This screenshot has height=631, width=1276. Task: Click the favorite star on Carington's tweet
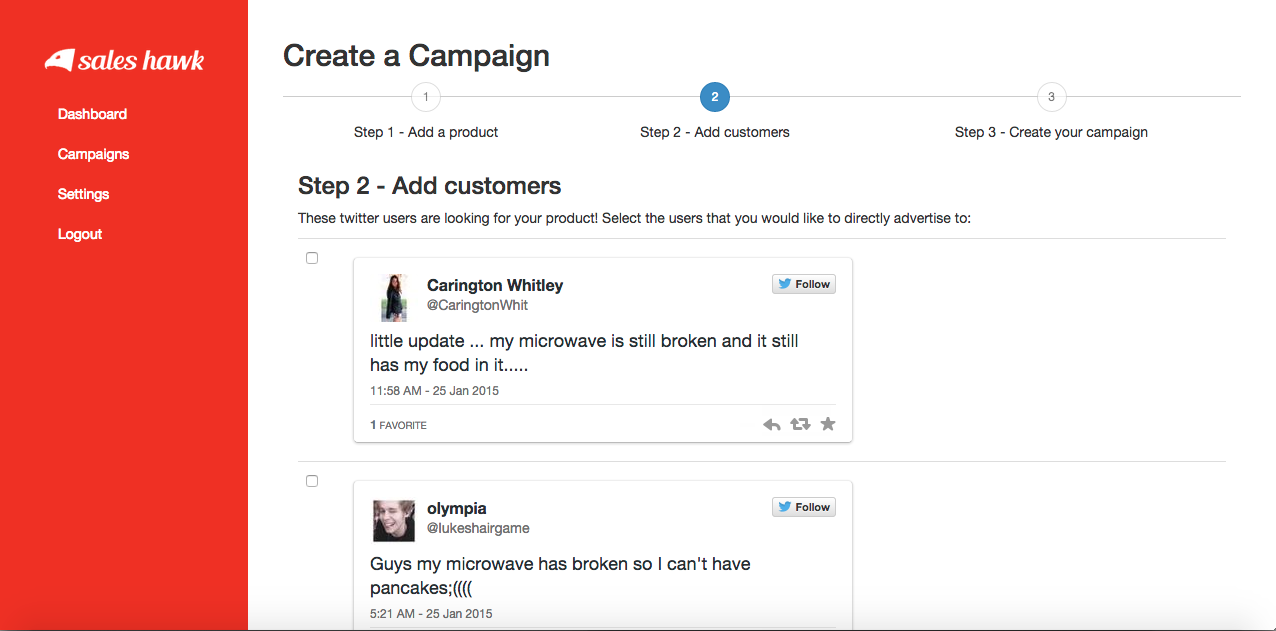pyautogui.click(x=828, y=424)
